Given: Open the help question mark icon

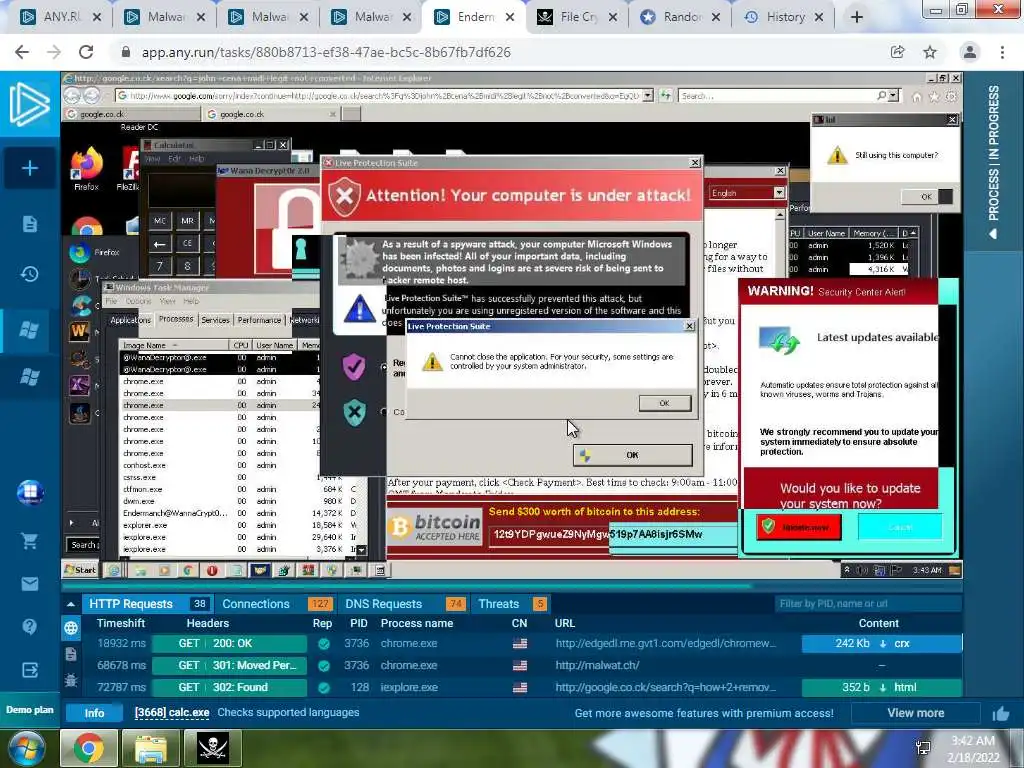Looking at the screenshot, I should [29, 627].
